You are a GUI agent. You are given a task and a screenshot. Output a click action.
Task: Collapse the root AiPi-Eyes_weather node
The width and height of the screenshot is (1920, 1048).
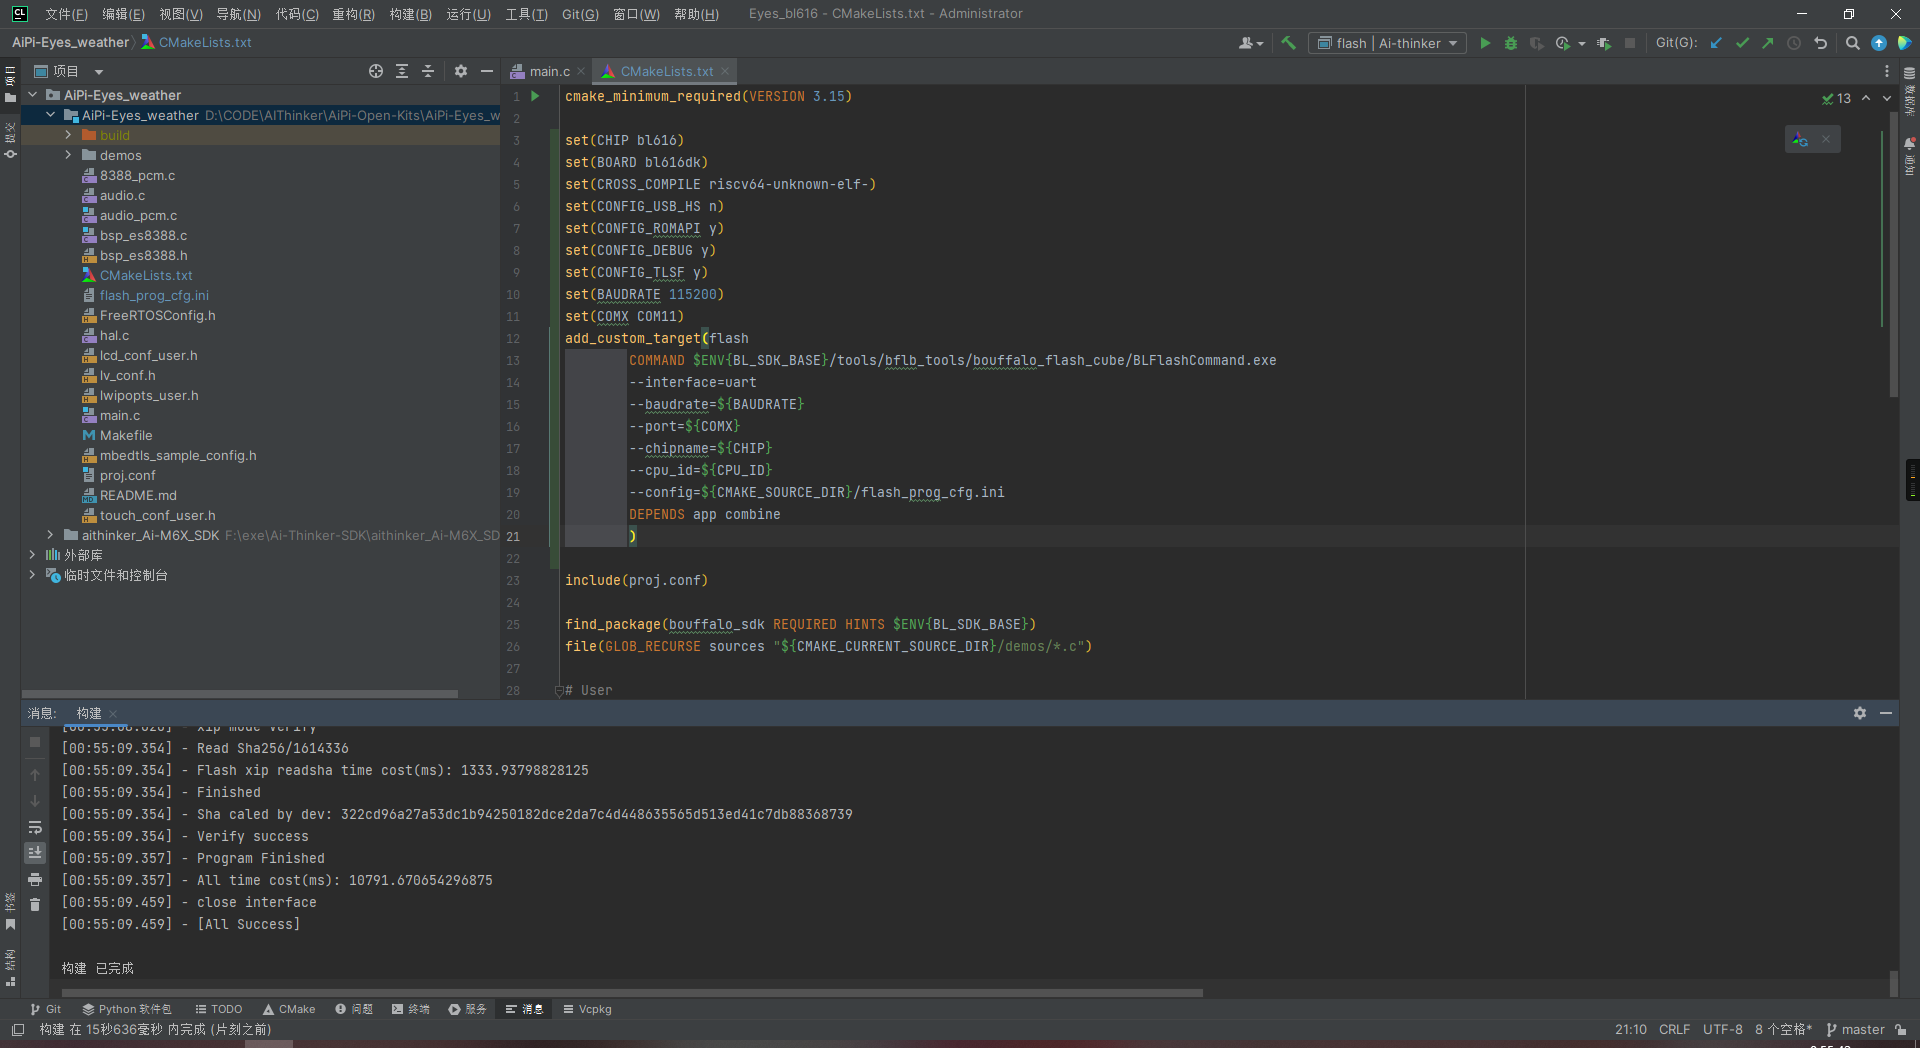point(32,95)
